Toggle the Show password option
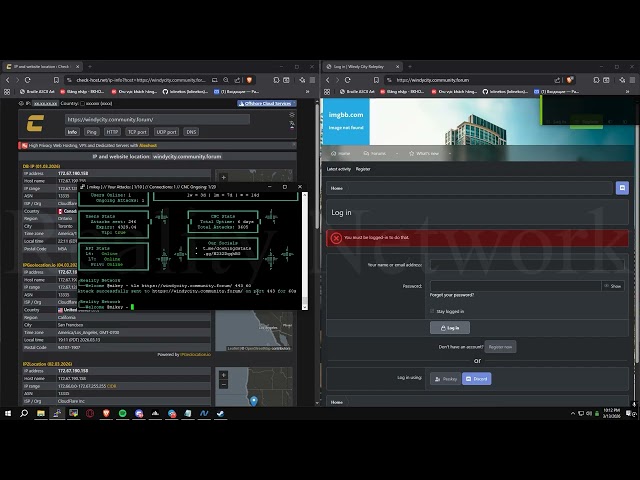This screenshot has width=640, height=480. (614, 286)
